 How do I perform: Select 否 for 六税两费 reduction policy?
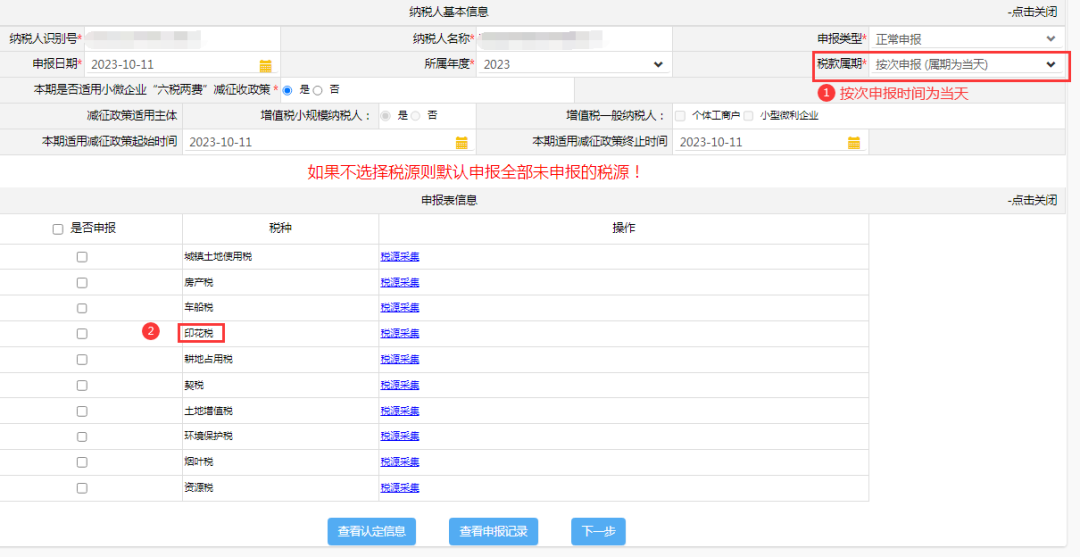(x=318, y=90)
